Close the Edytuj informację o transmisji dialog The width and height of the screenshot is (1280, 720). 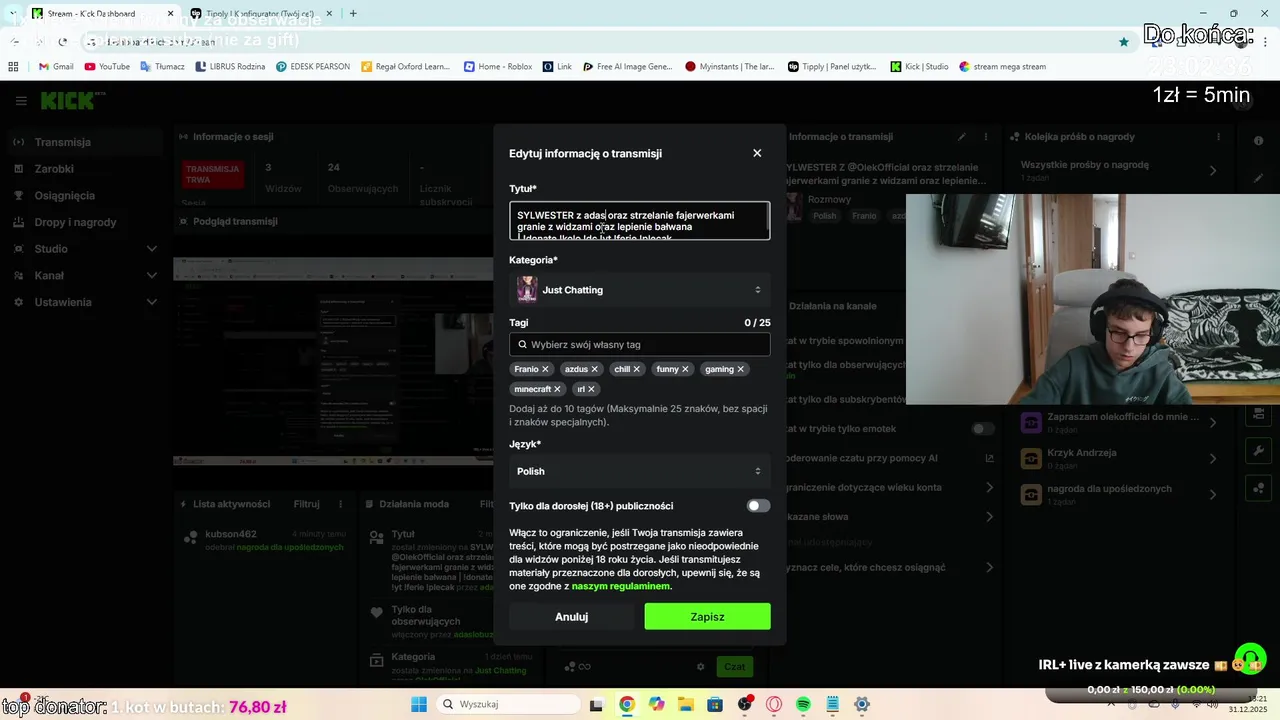[757, 153]
